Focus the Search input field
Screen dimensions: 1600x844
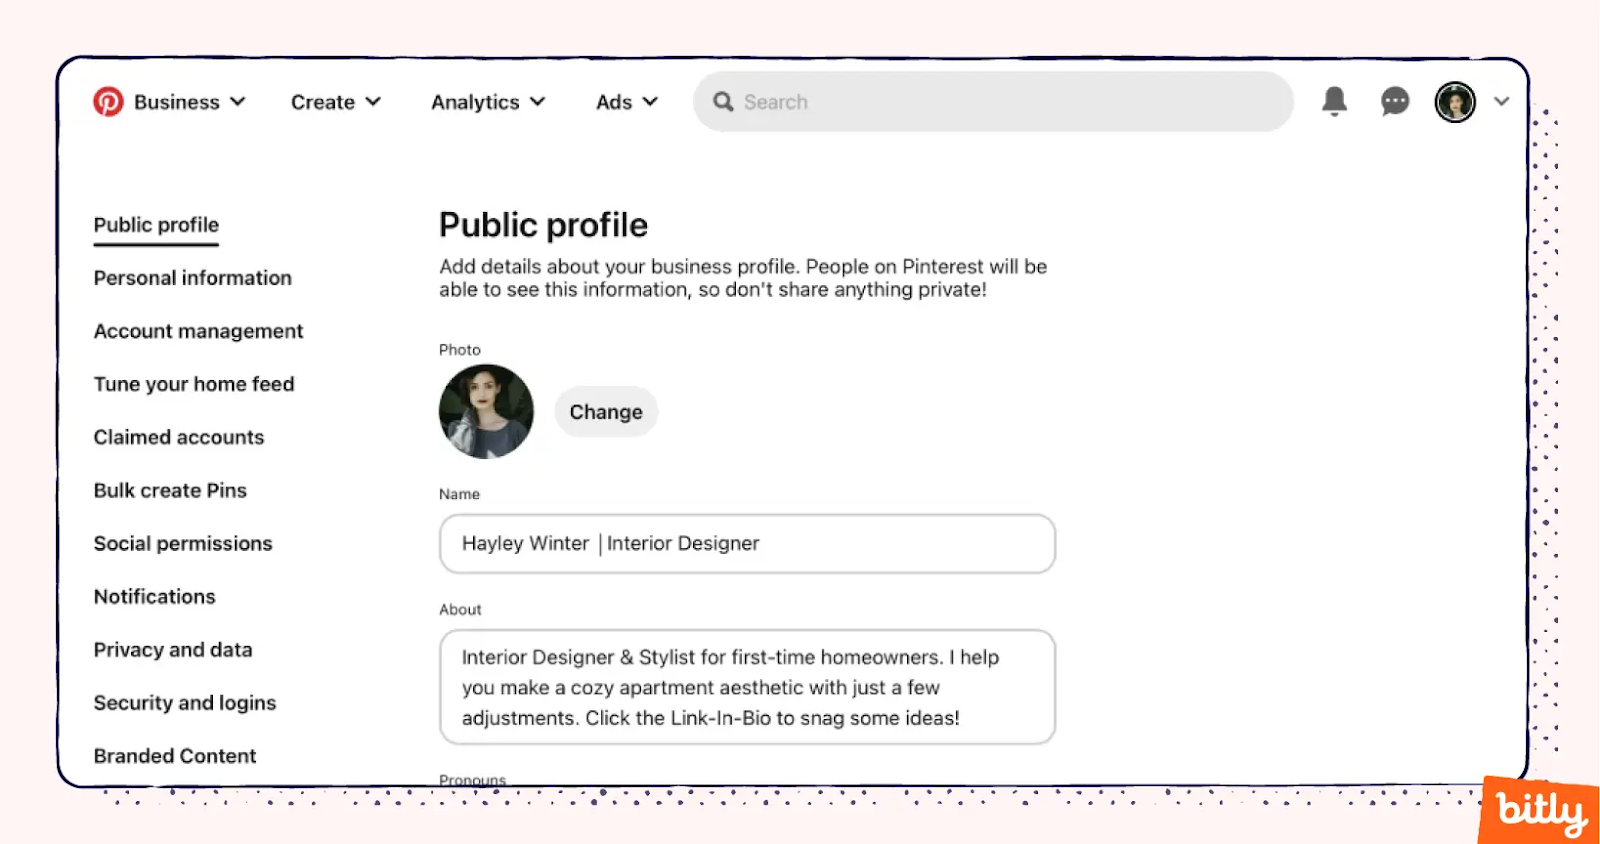click(x=993, y=102)
